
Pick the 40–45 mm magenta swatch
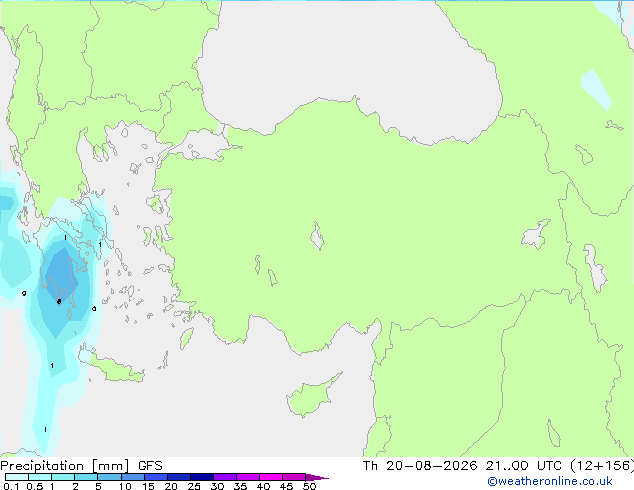click(x=271, y=477)
